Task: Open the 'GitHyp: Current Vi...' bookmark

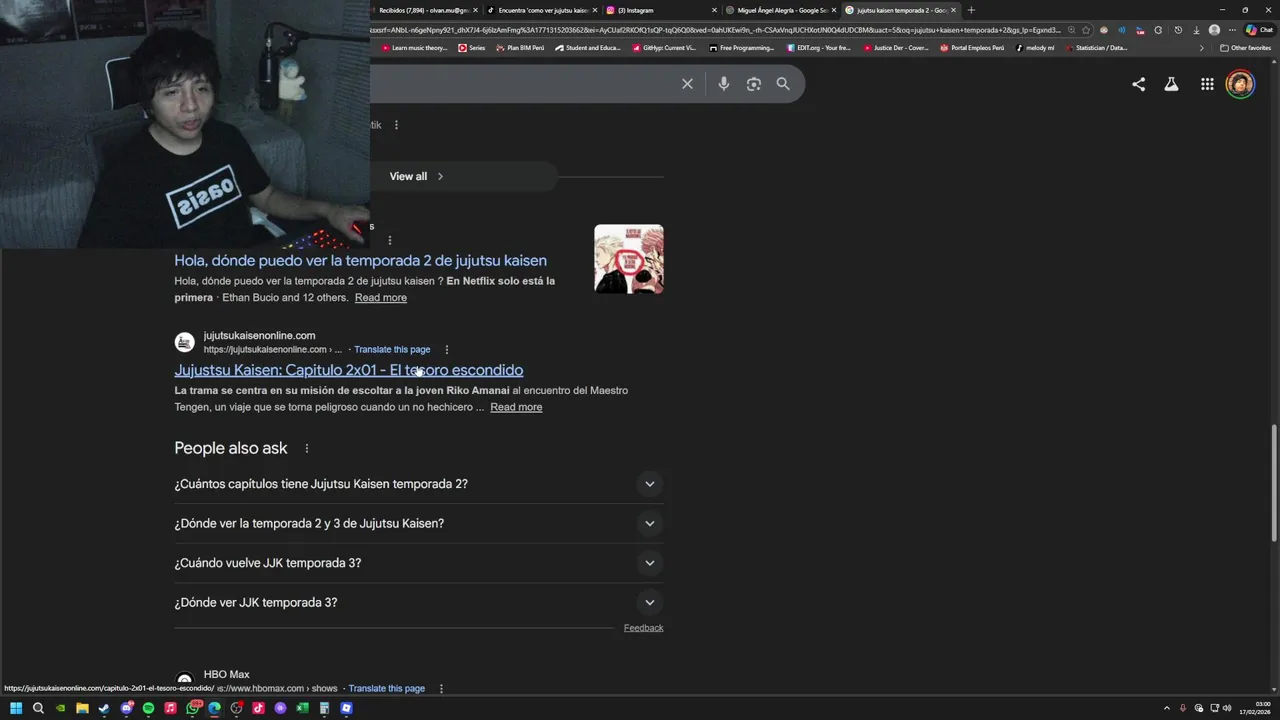Action: coord(664,48)
